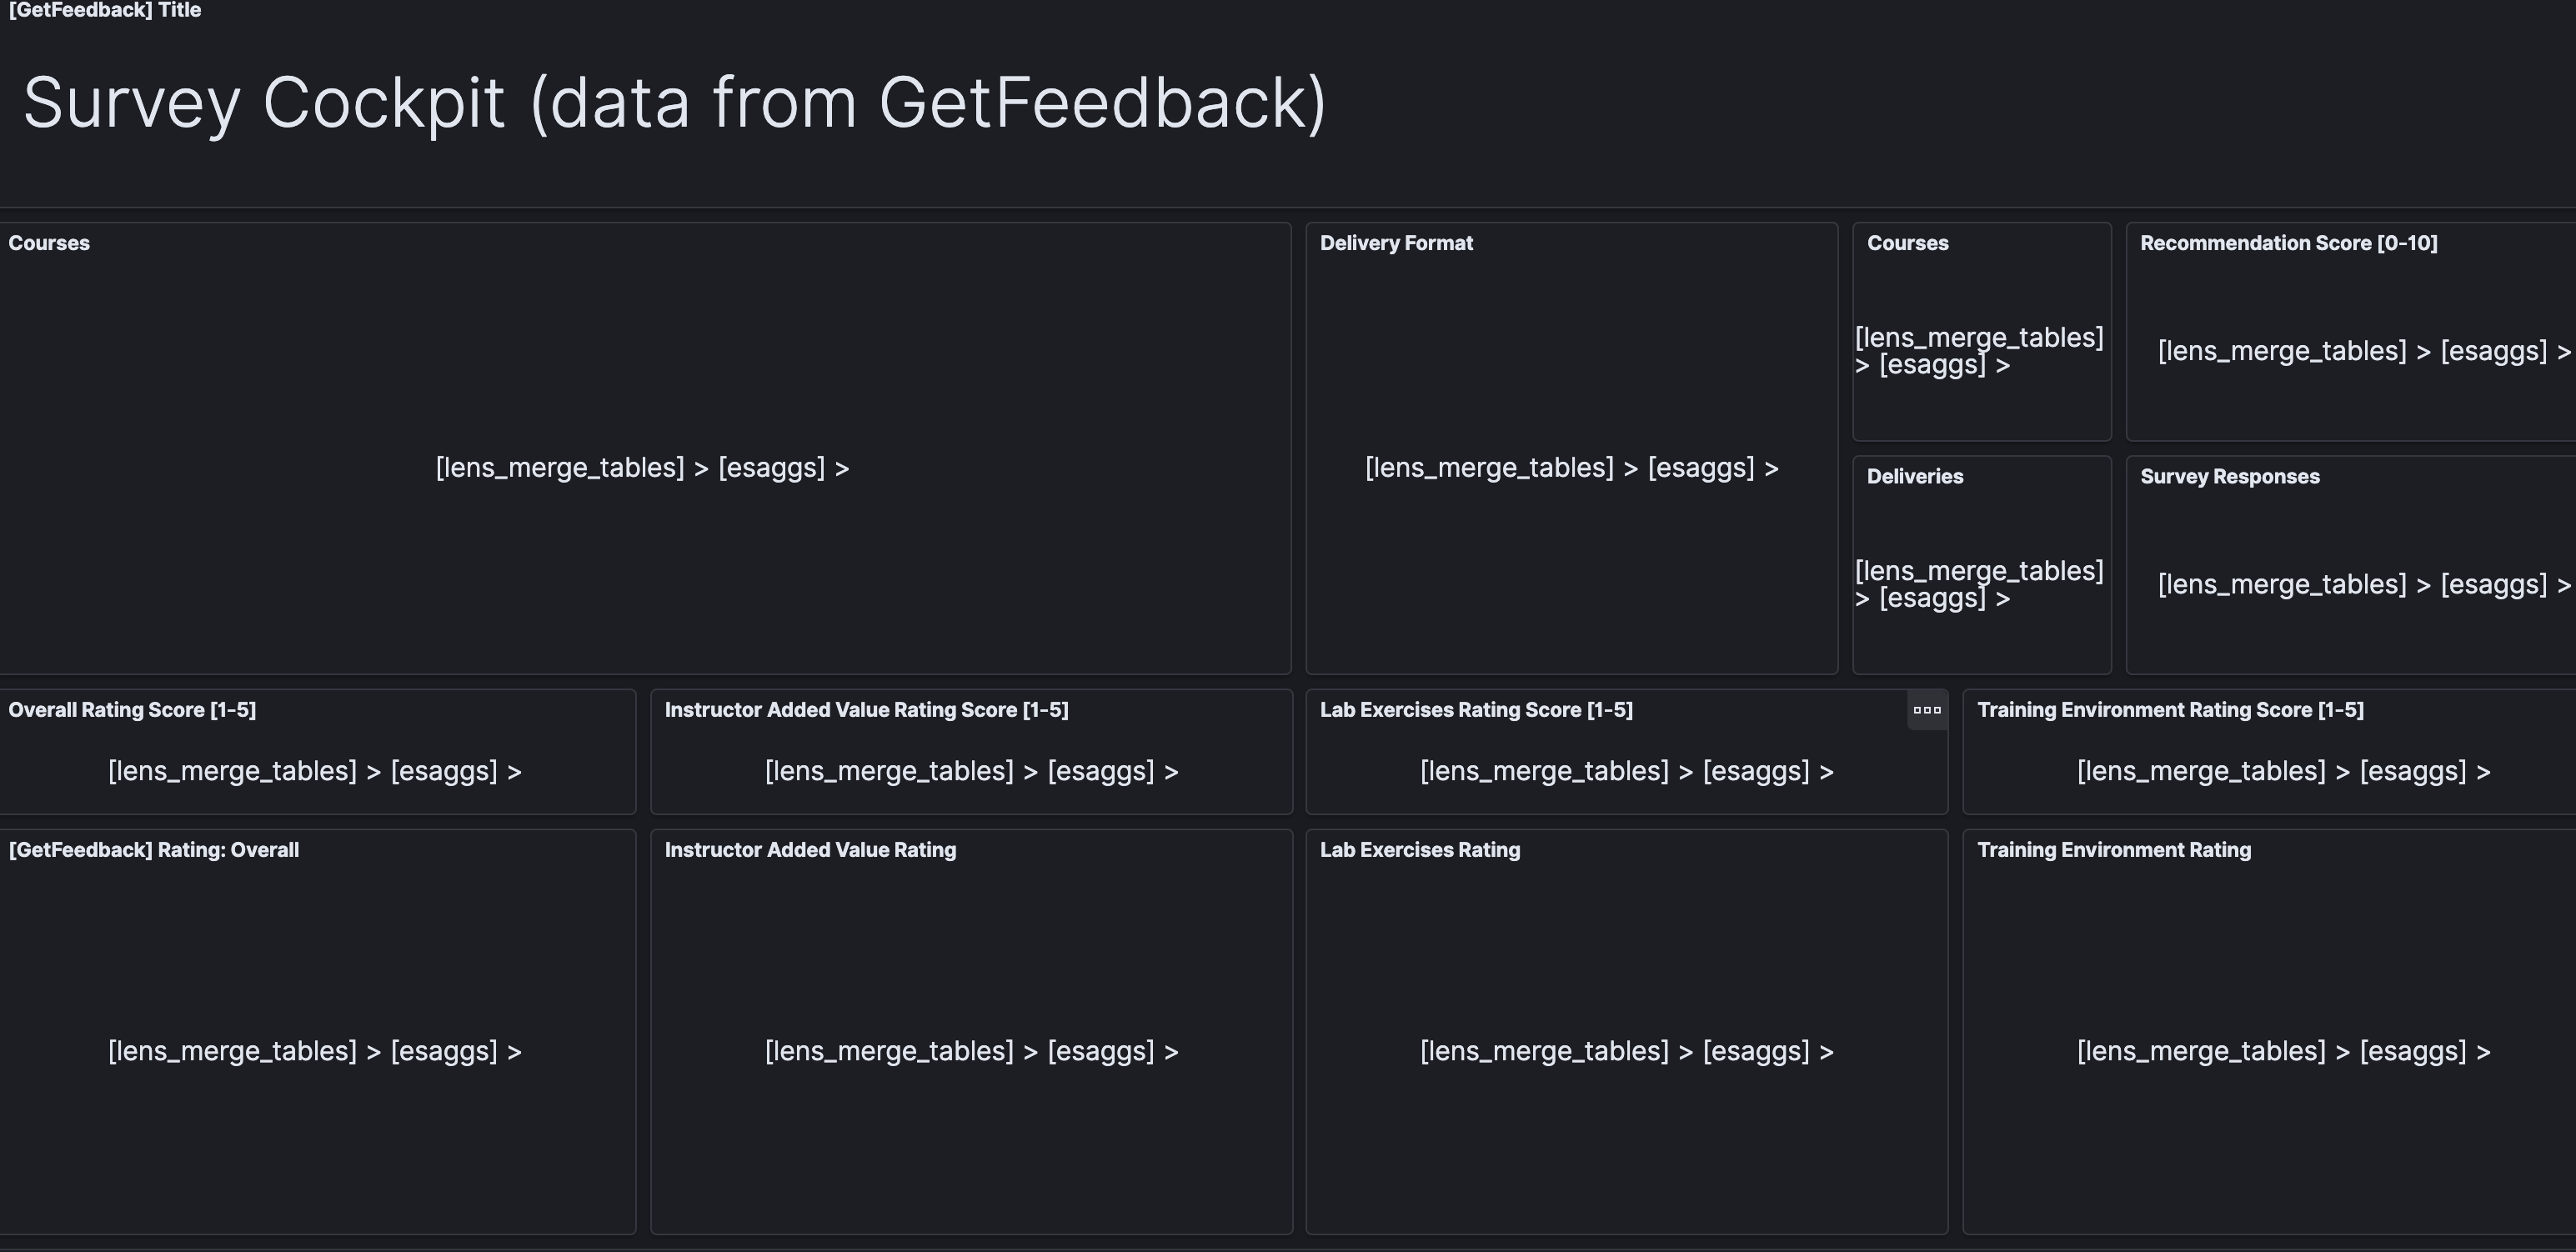Screen dimensions: 2576x1252
Task: Click the [GetFeedback] Title panel header
Action: (104, 10)
